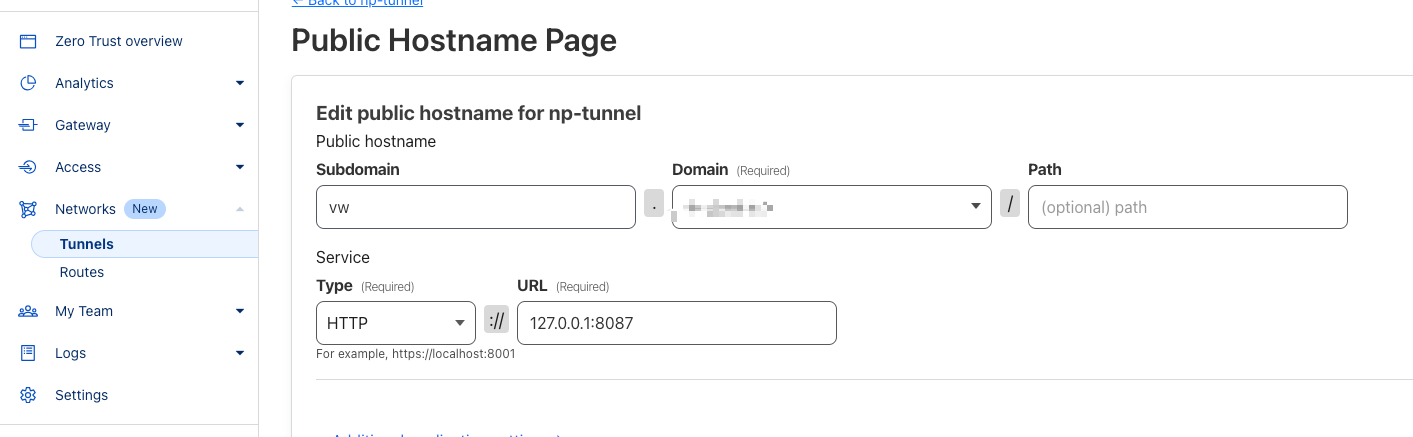Click the service URL input field
This screenshot has height=437, width=1413.
676,323
